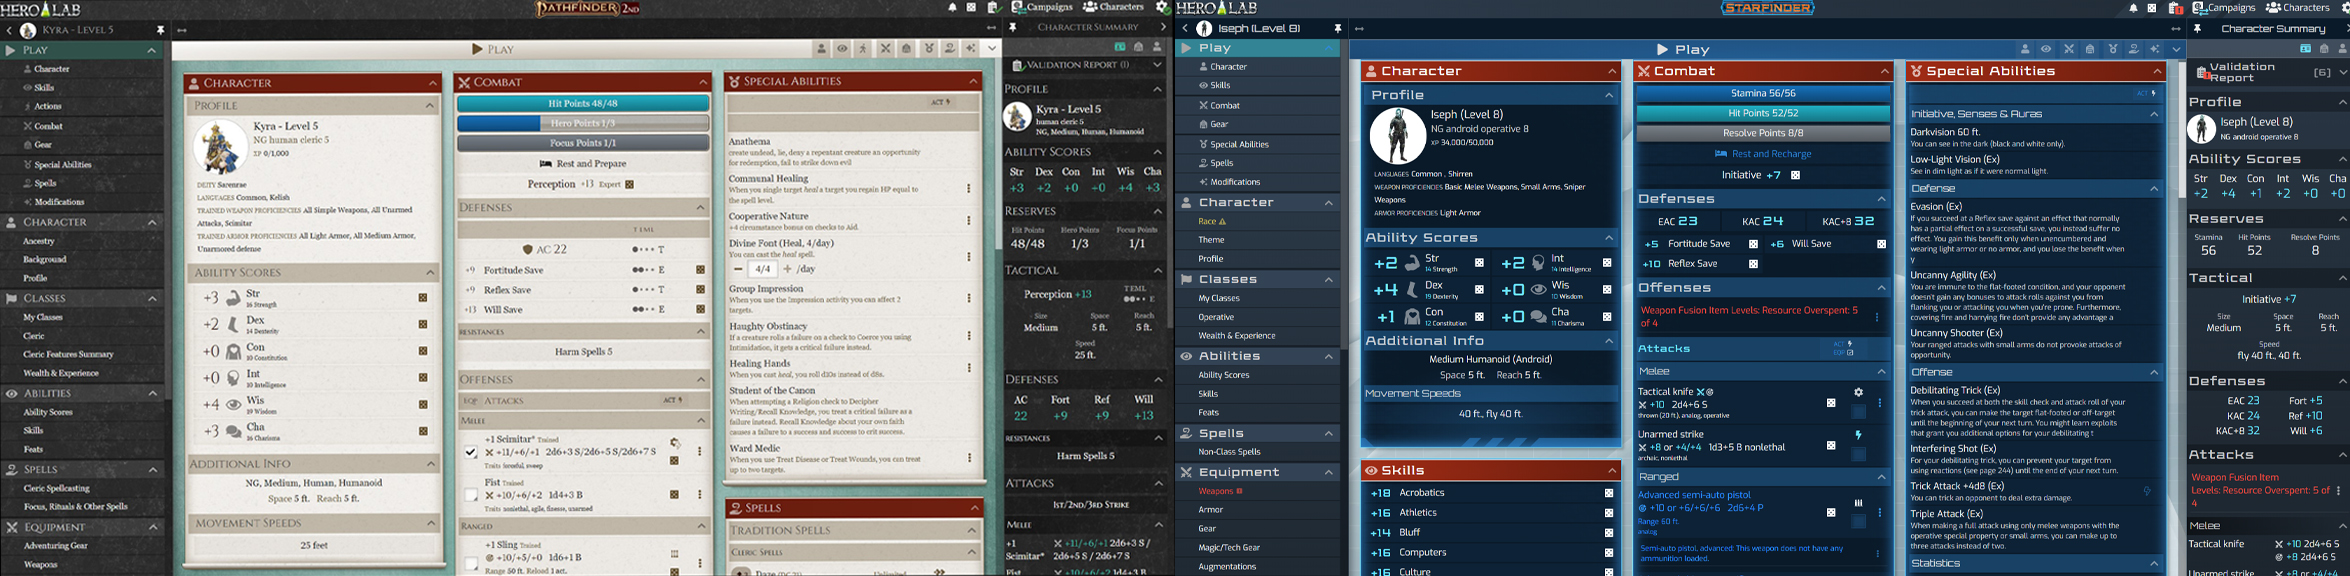Roll Fortitude Save dice in Pathfinder Defenses
The height and width of the screenshot is (576, 2350).
701,270
